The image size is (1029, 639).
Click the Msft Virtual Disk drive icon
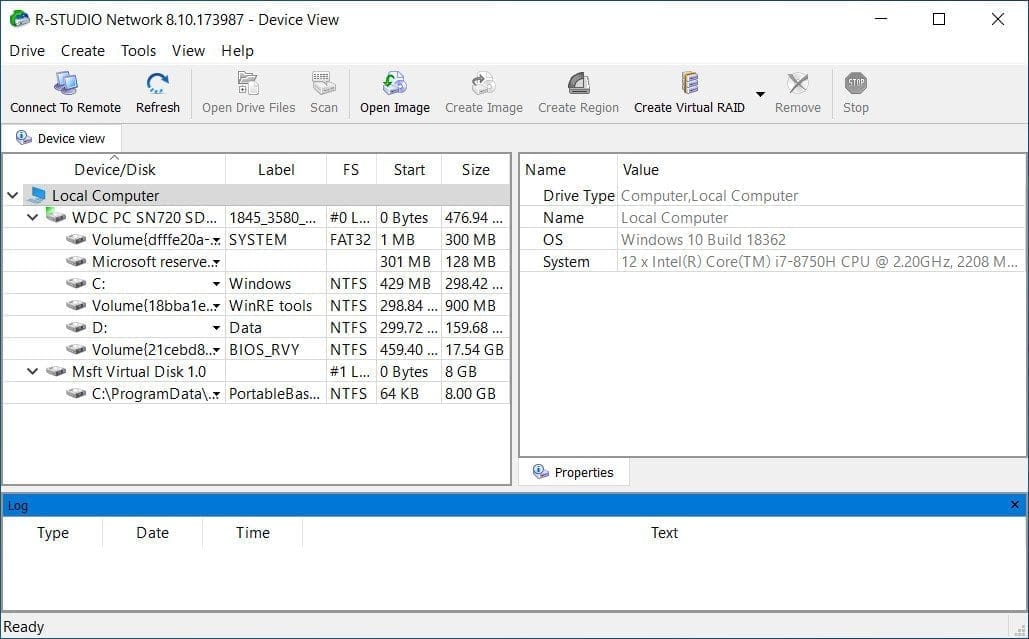pos(56,371)
